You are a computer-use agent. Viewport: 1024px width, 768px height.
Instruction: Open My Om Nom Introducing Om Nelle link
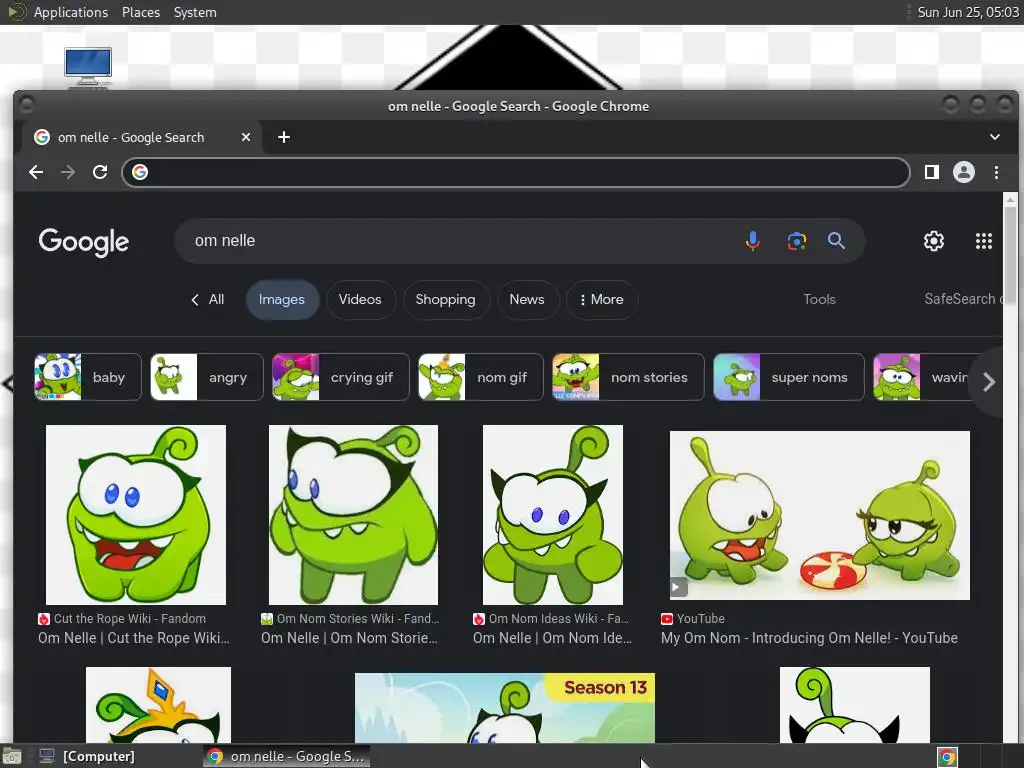(809, 638)
